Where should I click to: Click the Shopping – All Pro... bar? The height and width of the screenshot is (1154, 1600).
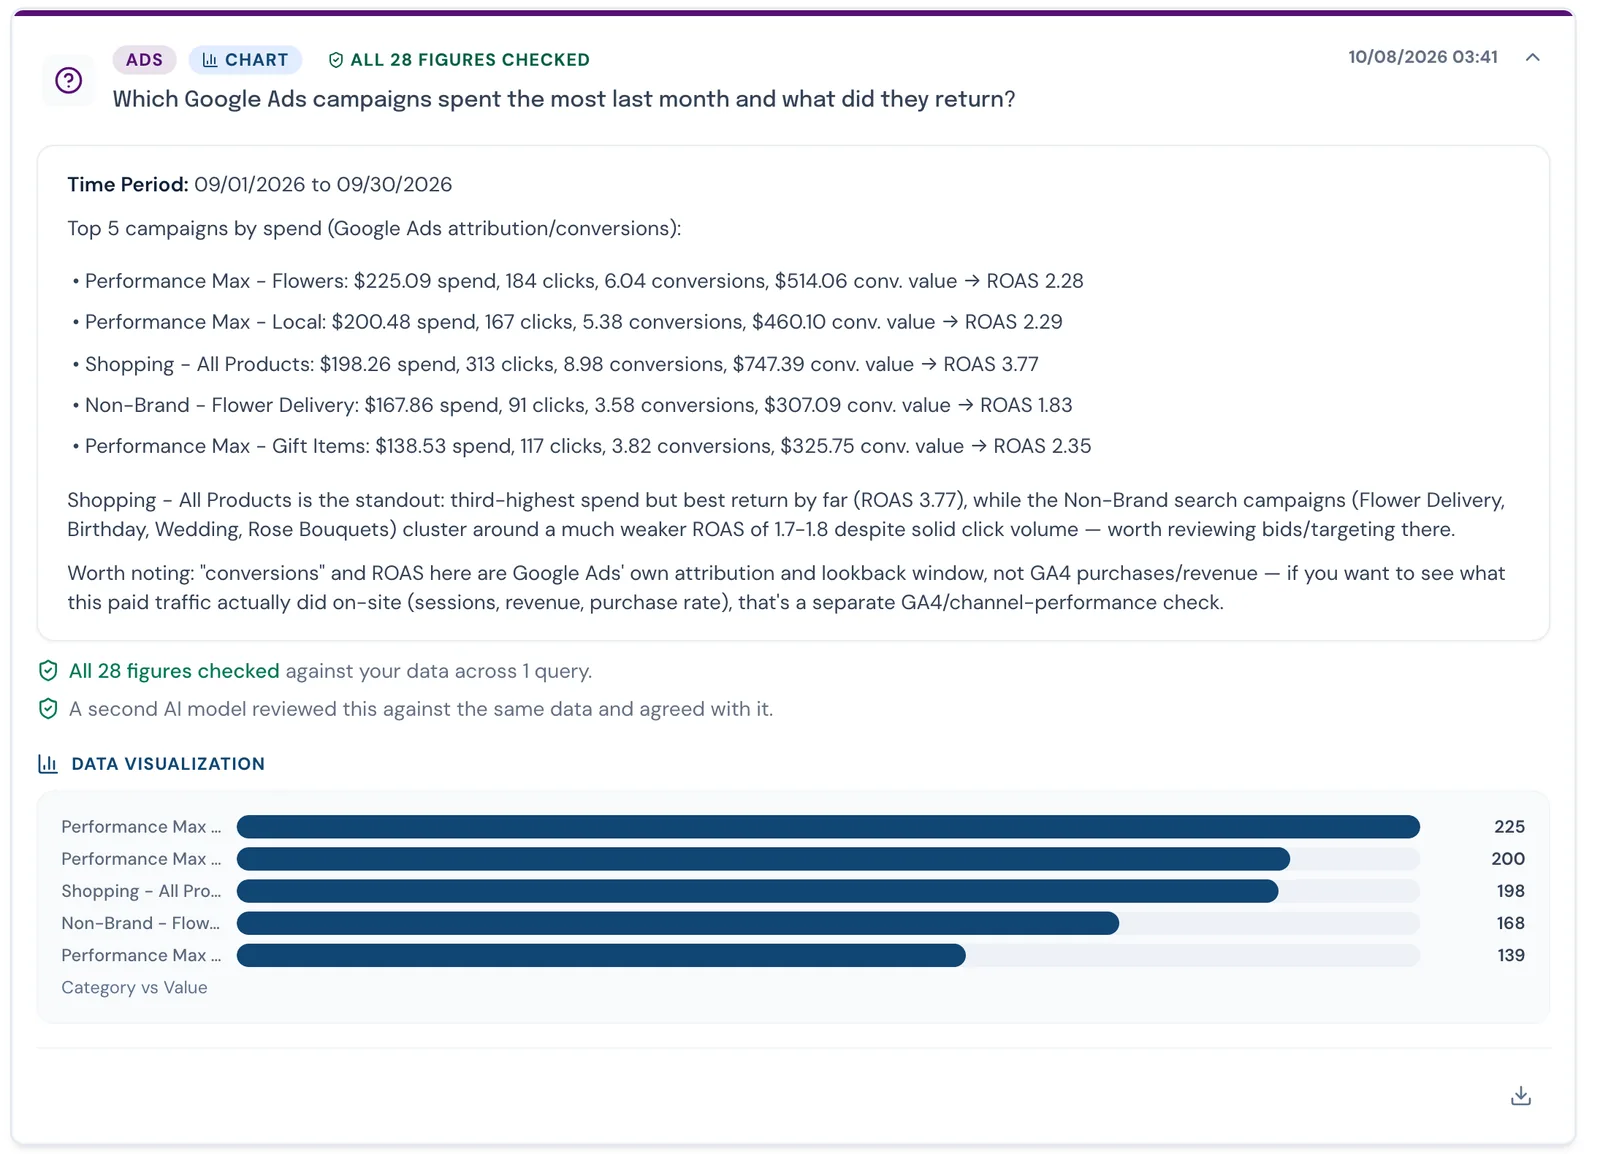click(x=757, y=891)
